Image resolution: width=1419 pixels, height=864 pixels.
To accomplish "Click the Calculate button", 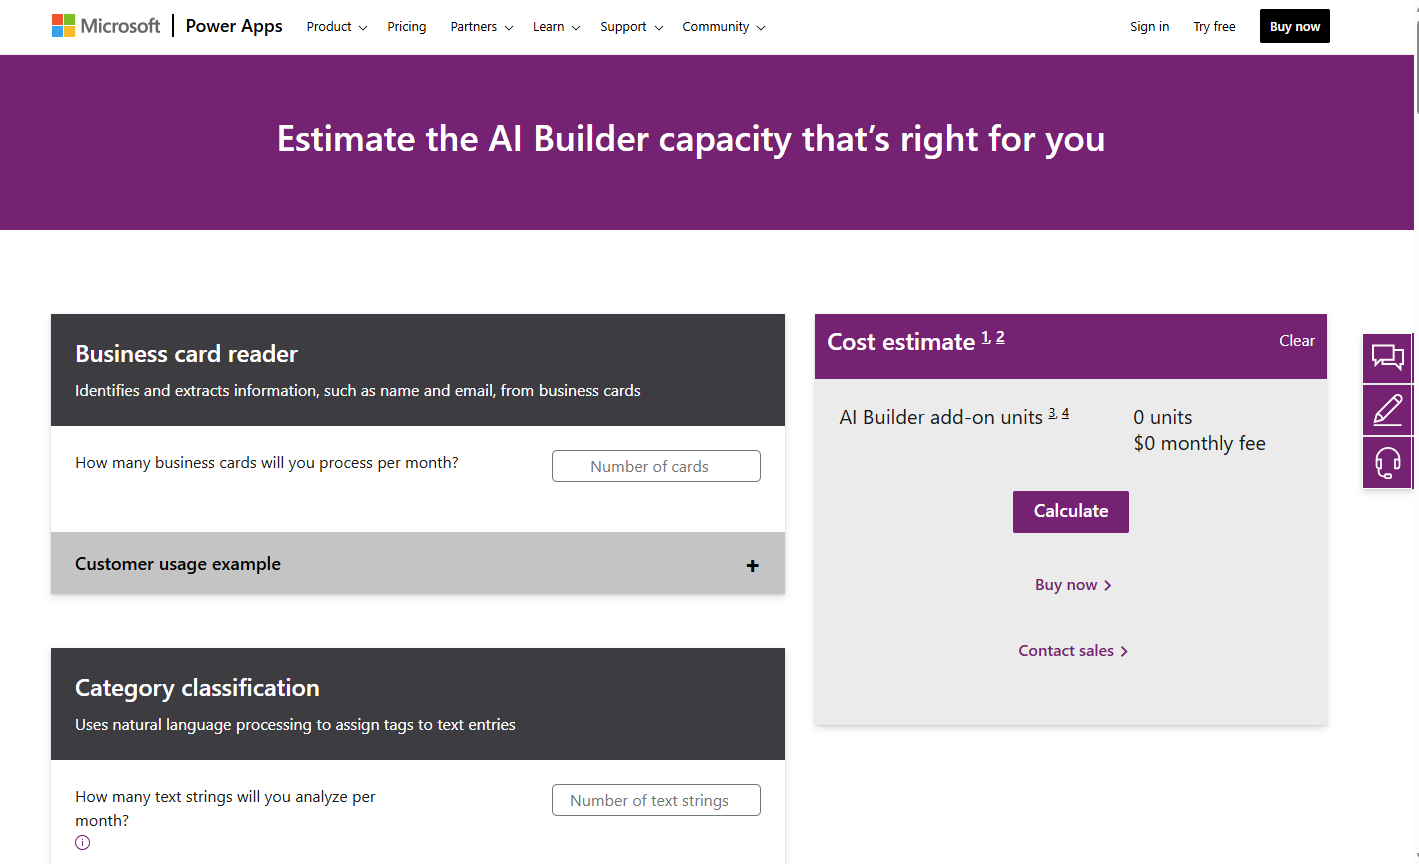I will [1070, 511].
